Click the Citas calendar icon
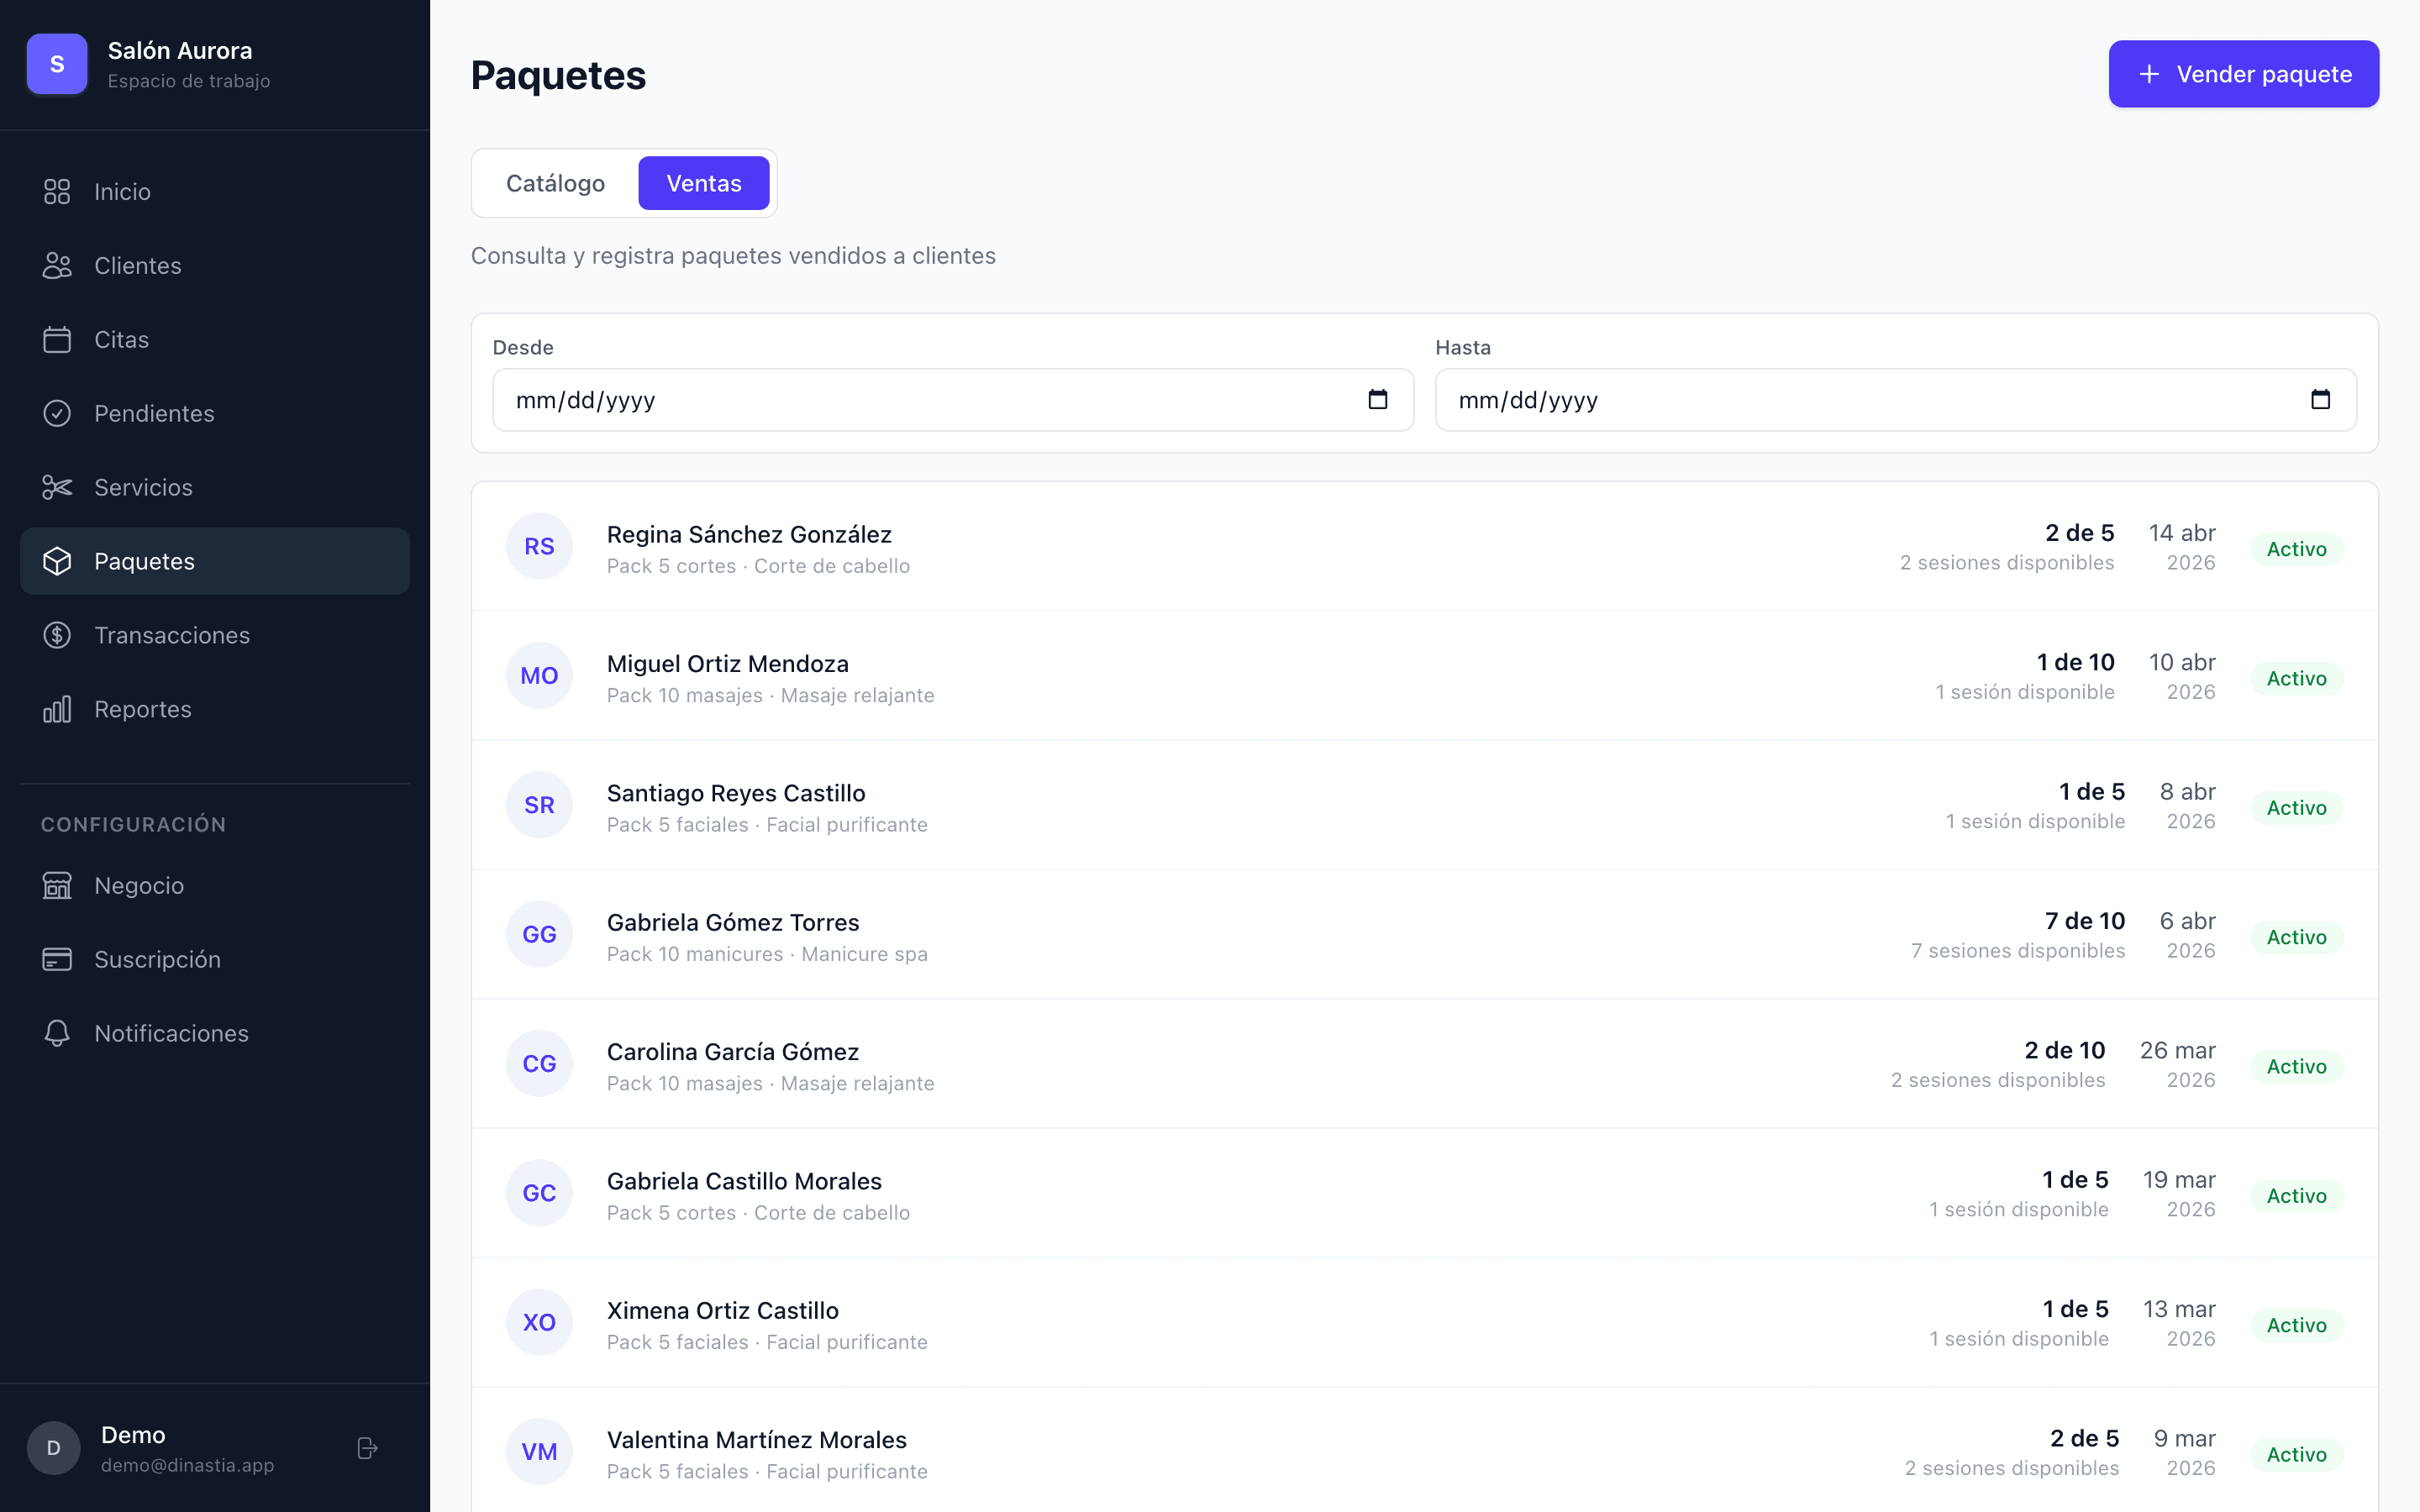This screenshot has width=2420, height=1512. (57, 340)
